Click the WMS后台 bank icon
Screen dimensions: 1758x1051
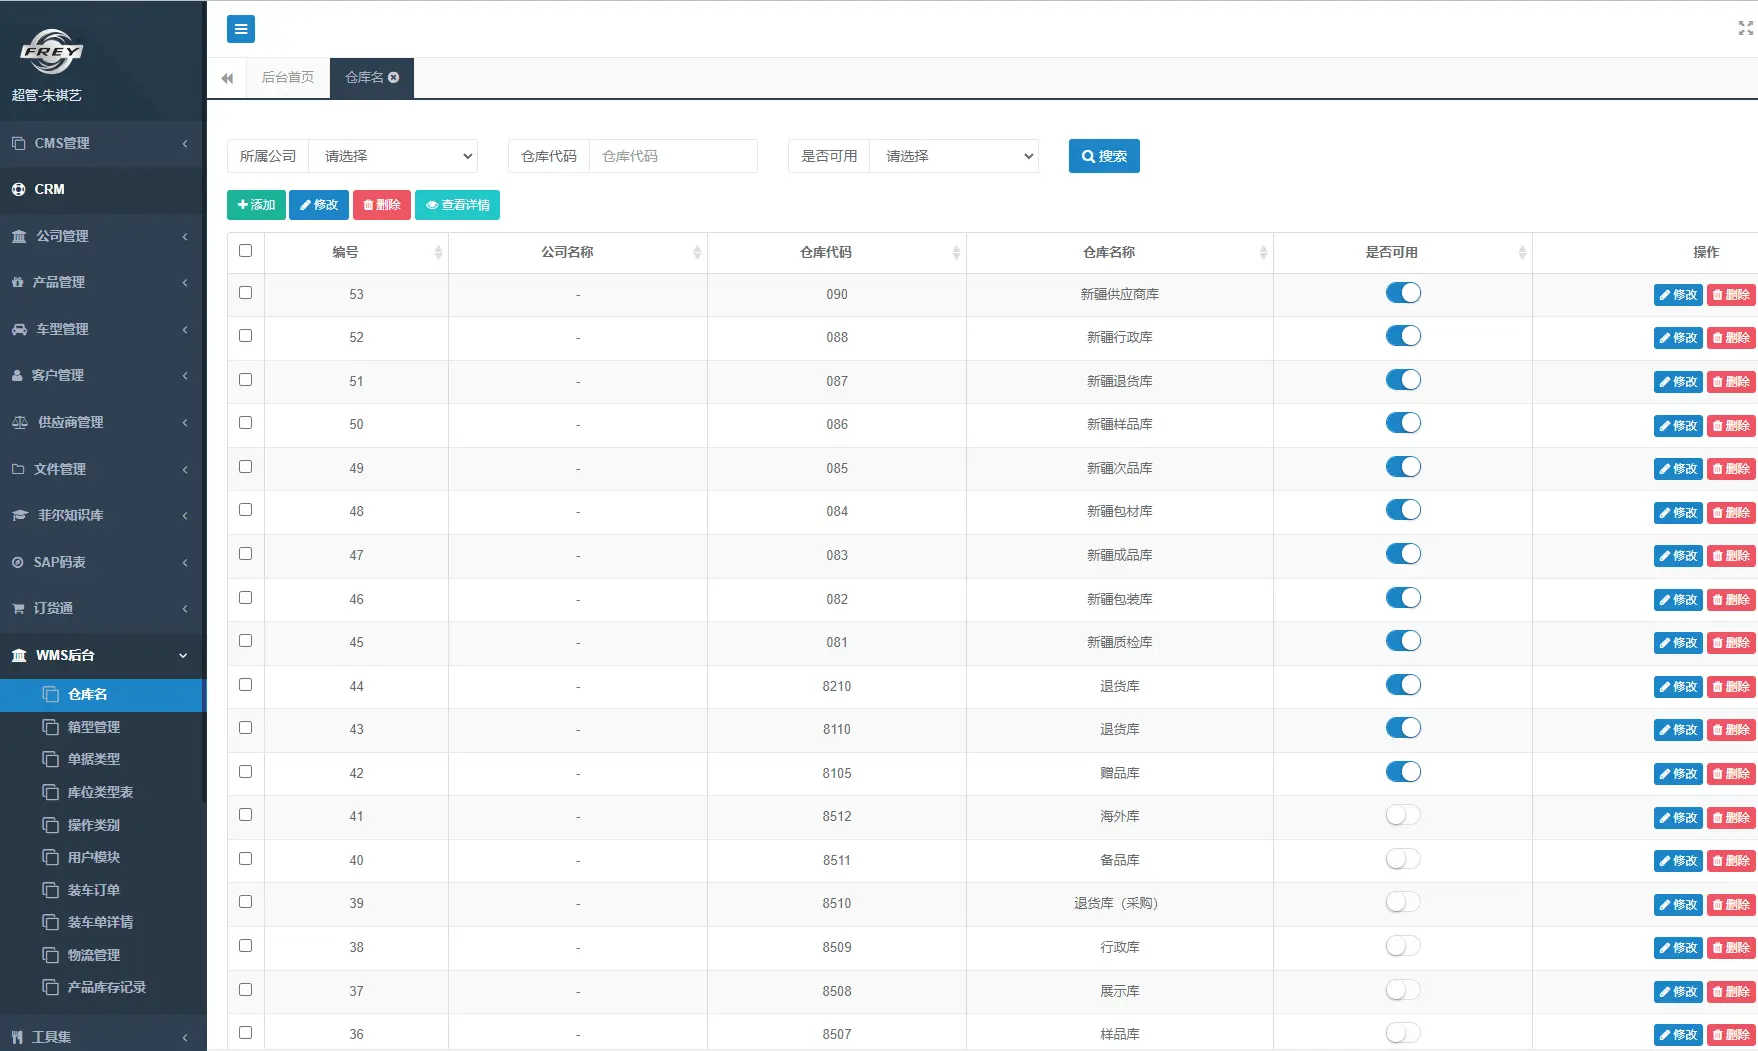click(19, 655)
